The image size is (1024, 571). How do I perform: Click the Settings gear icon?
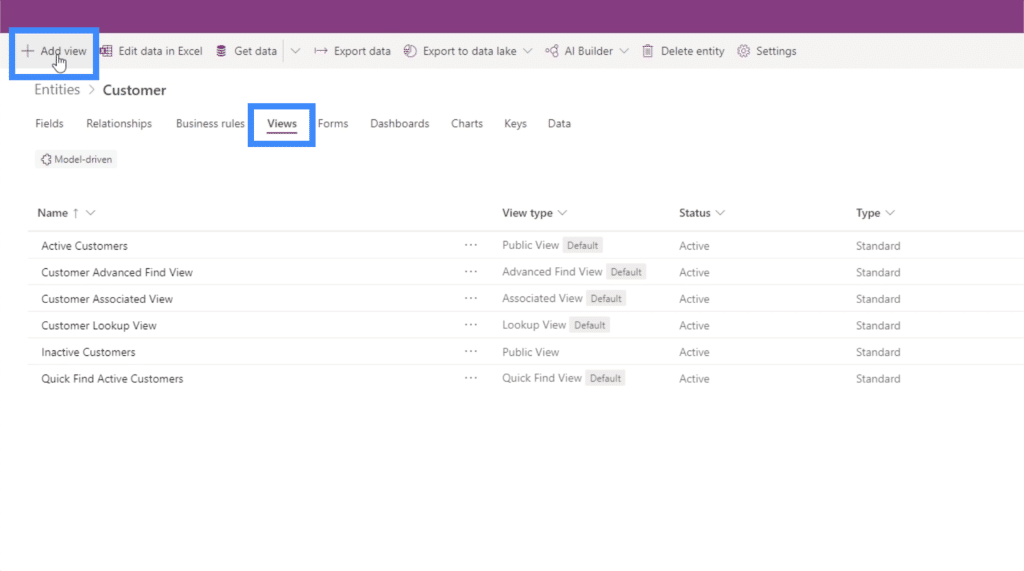[x=743, y=51]
